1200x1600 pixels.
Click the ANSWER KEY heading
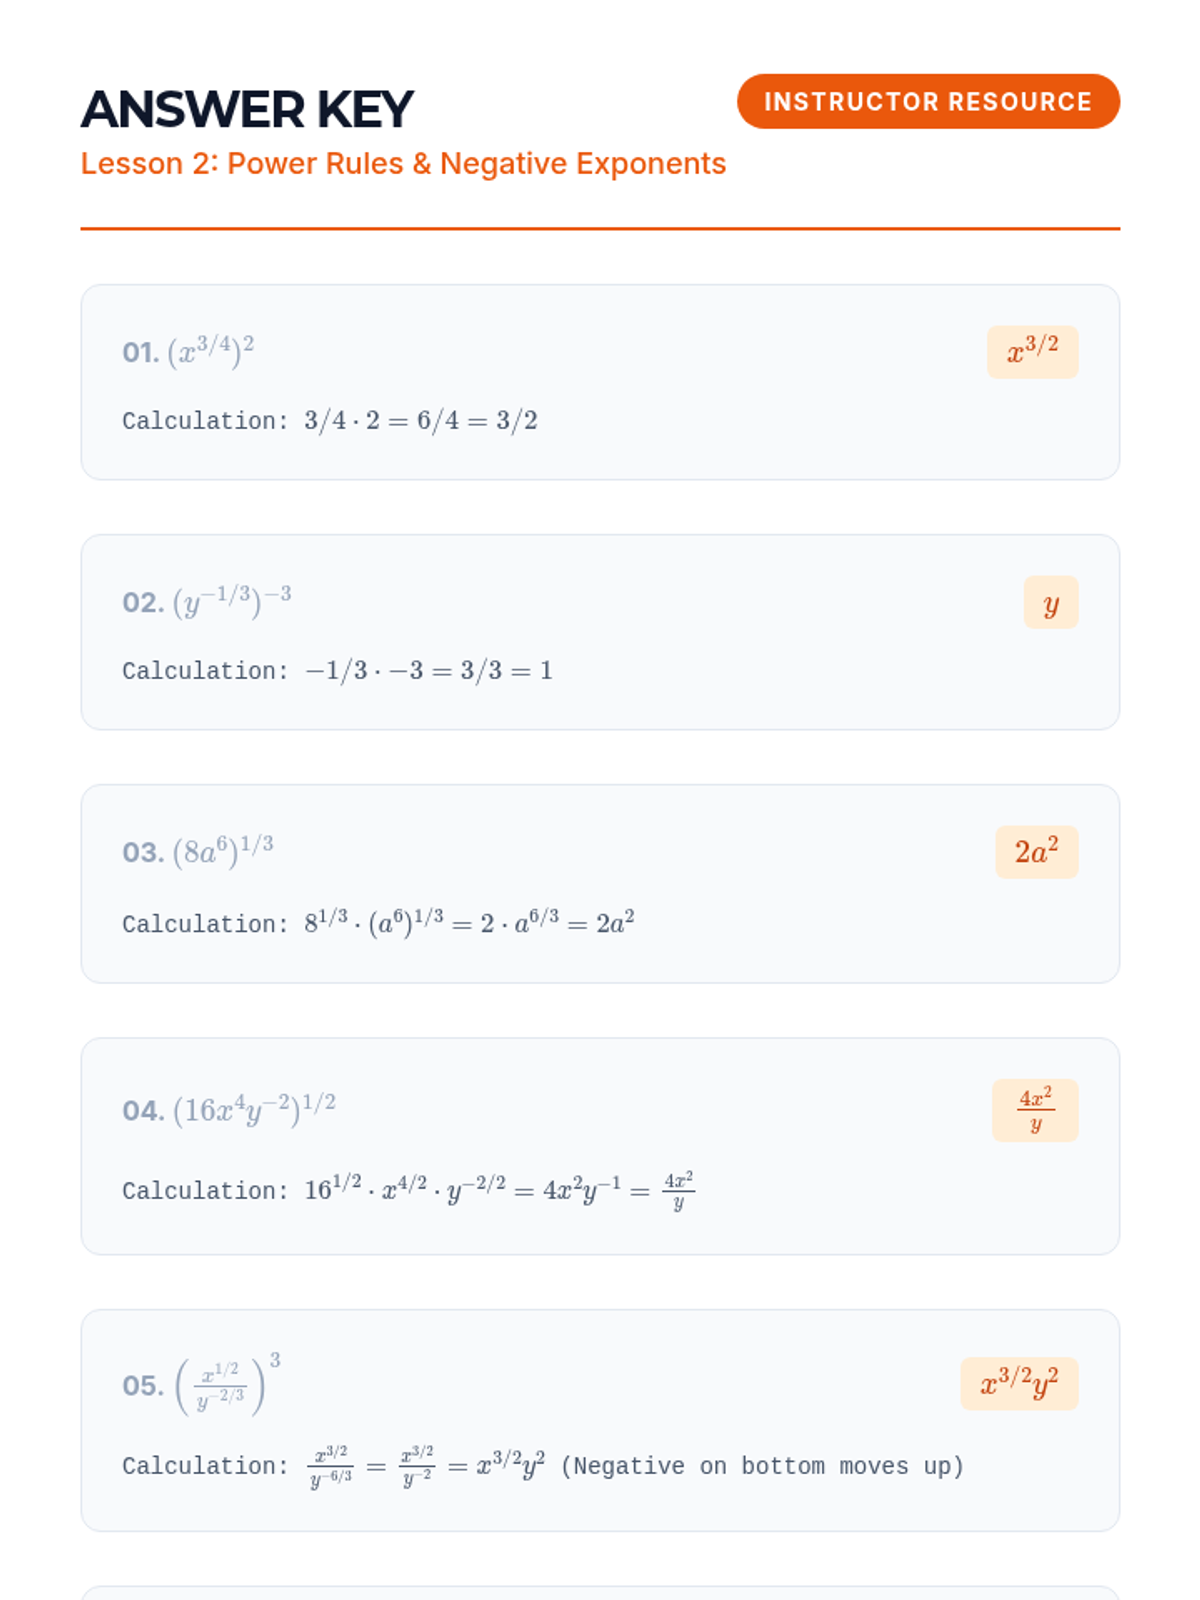tap(247, 109)
